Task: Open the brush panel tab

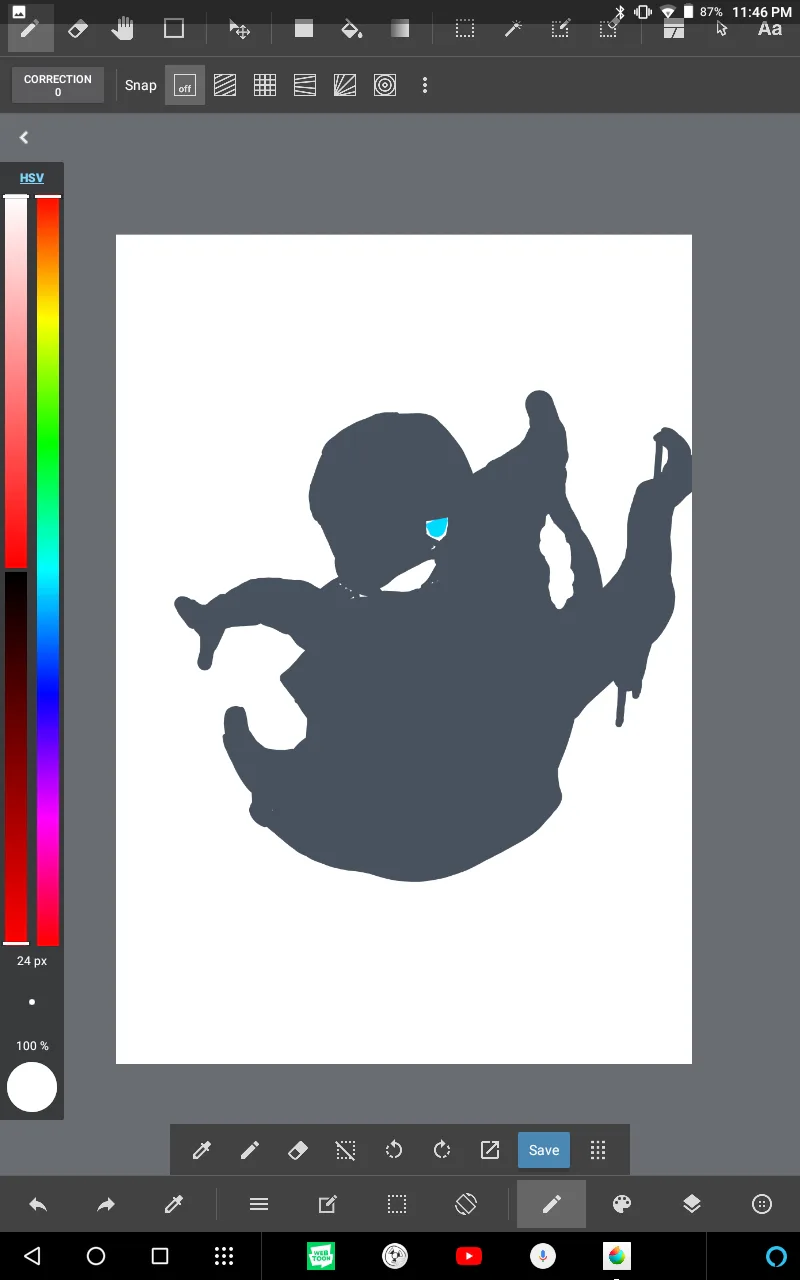Action: point(551,1205)
